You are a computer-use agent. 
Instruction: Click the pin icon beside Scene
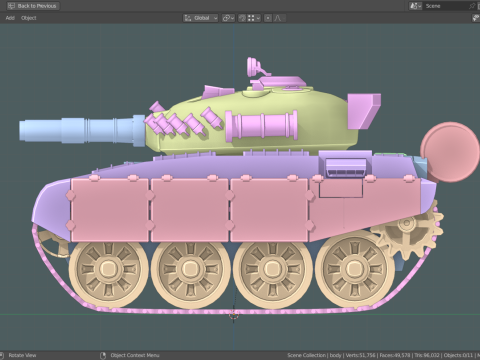(472, 6)
